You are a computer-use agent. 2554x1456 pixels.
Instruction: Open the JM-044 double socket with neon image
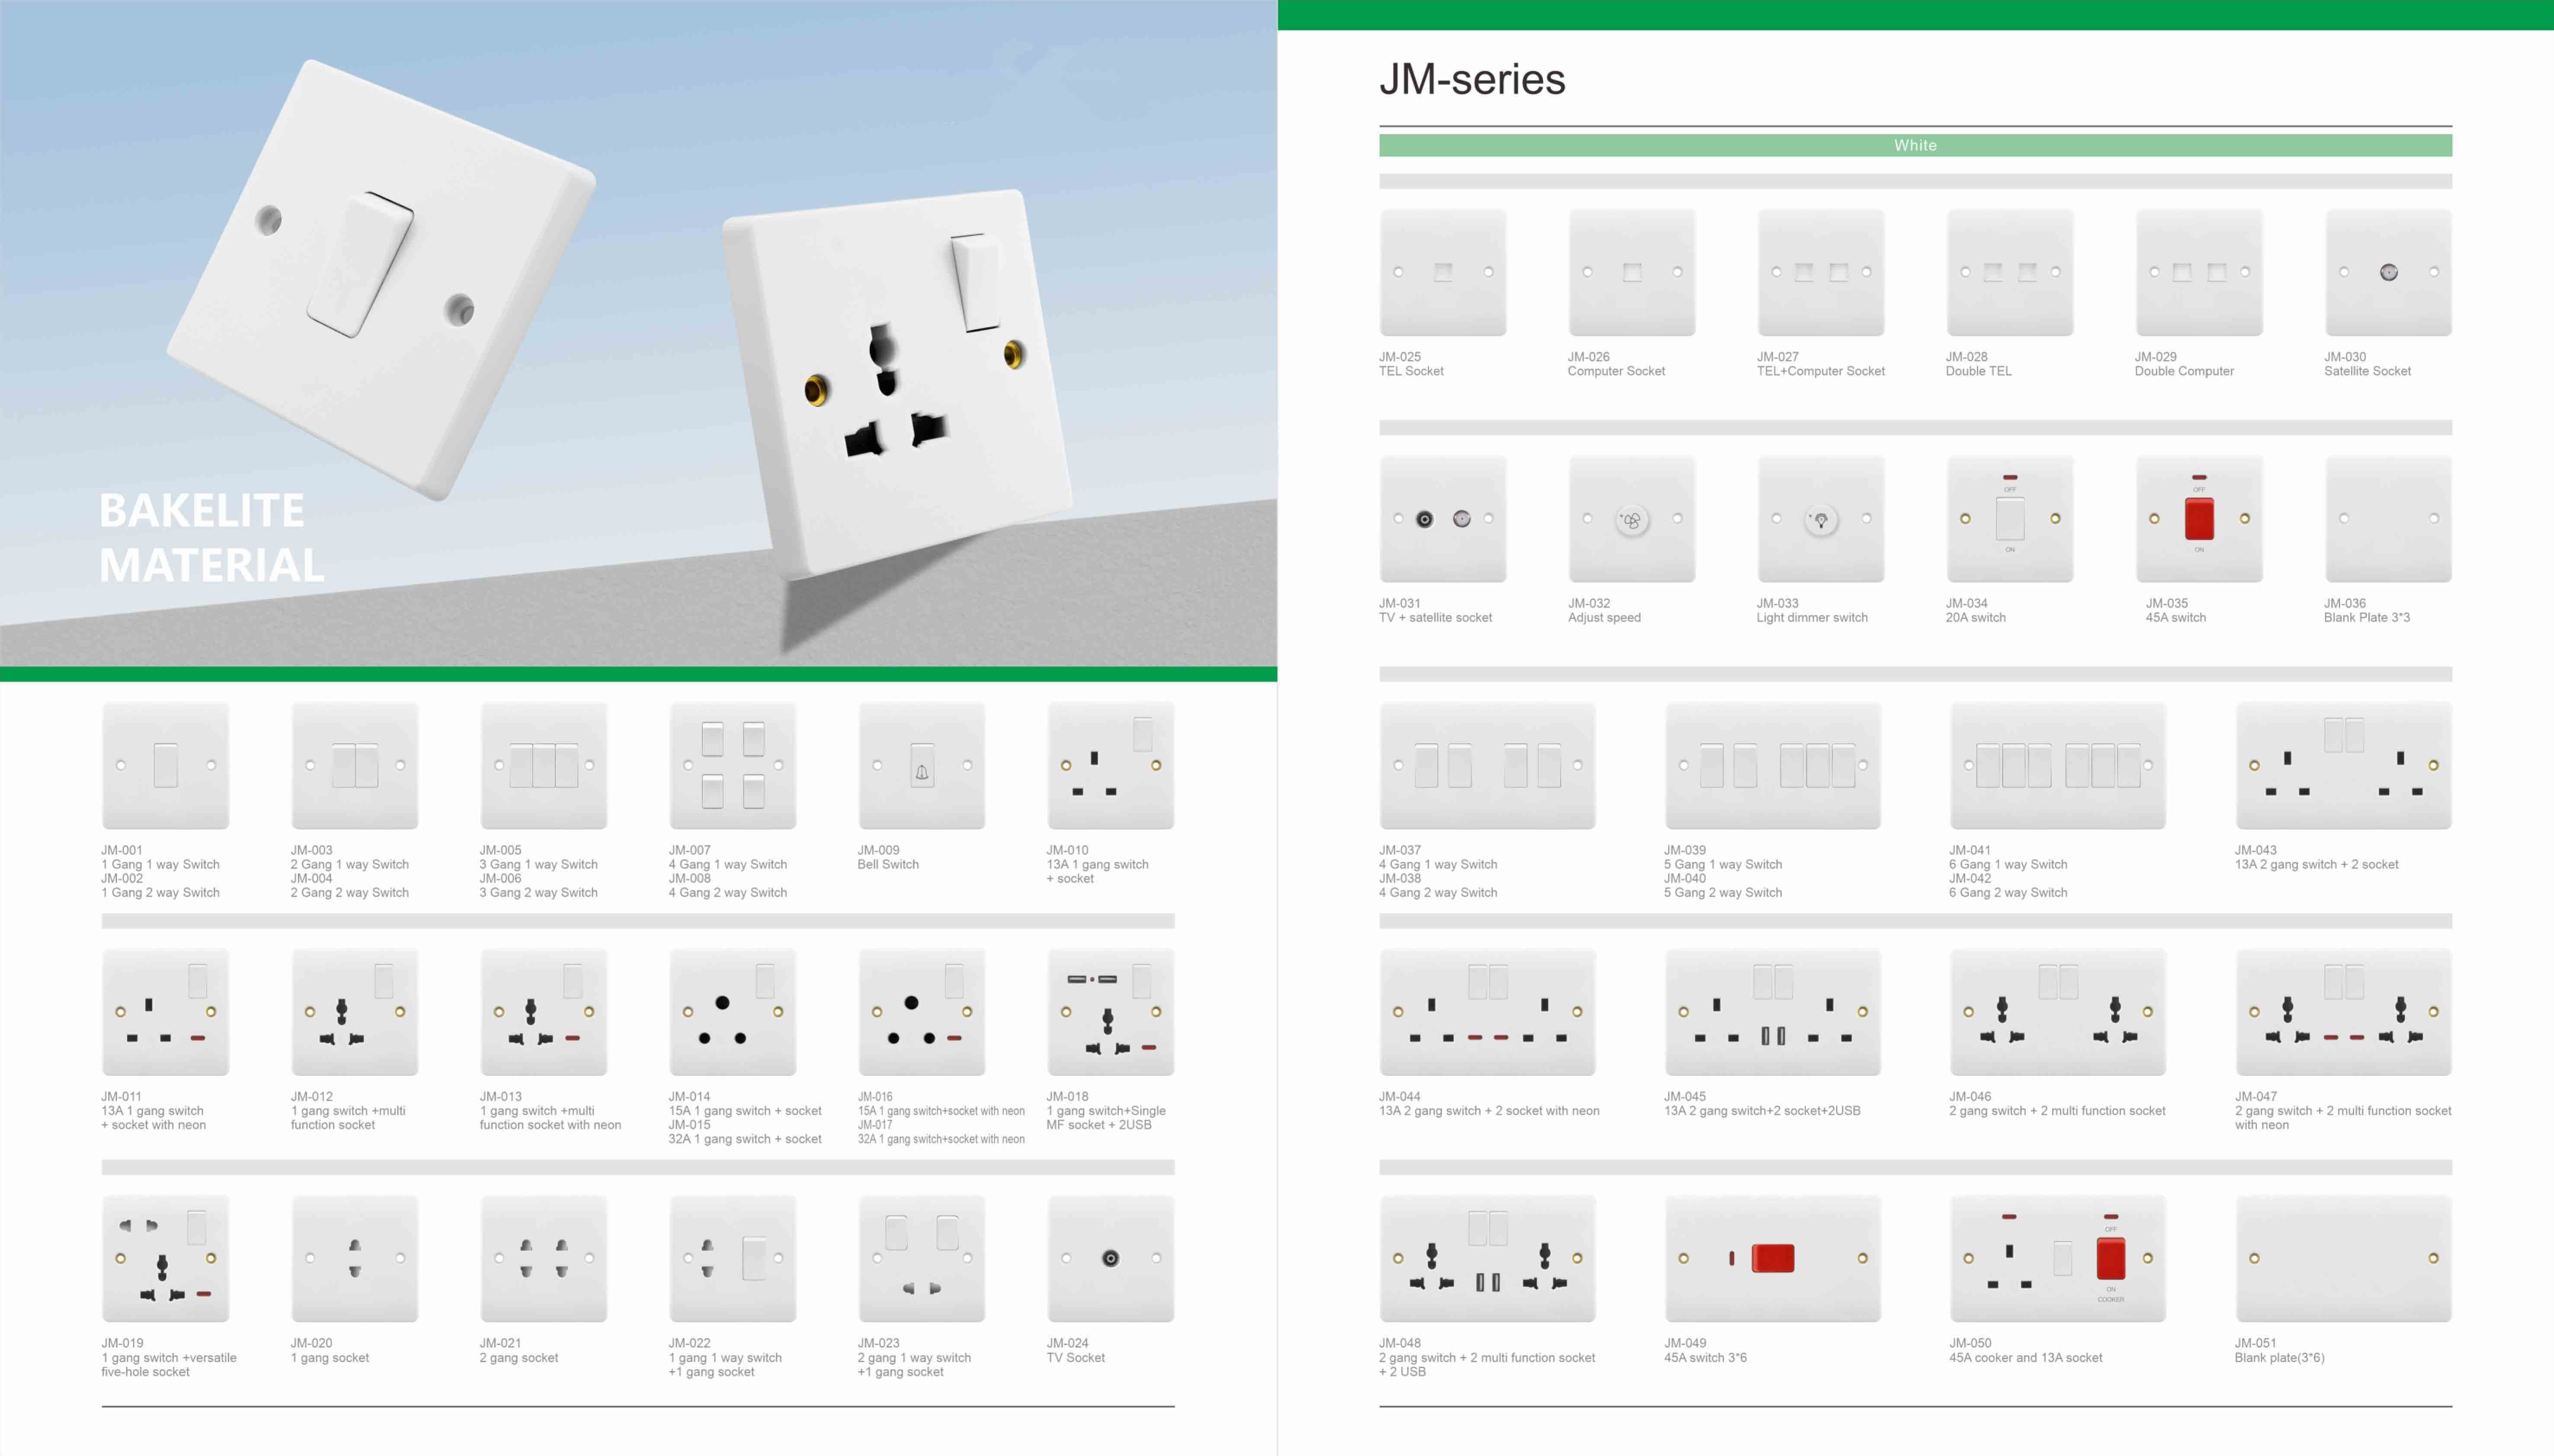pyautogui.click(x=1487, y=1012)
